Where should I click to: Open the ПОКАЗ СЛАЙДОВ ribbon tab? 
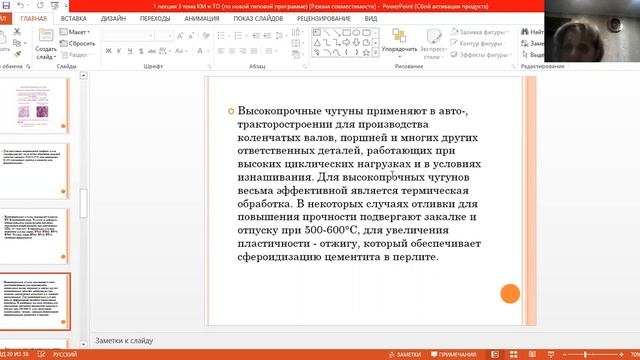click(x=258, y=18)
